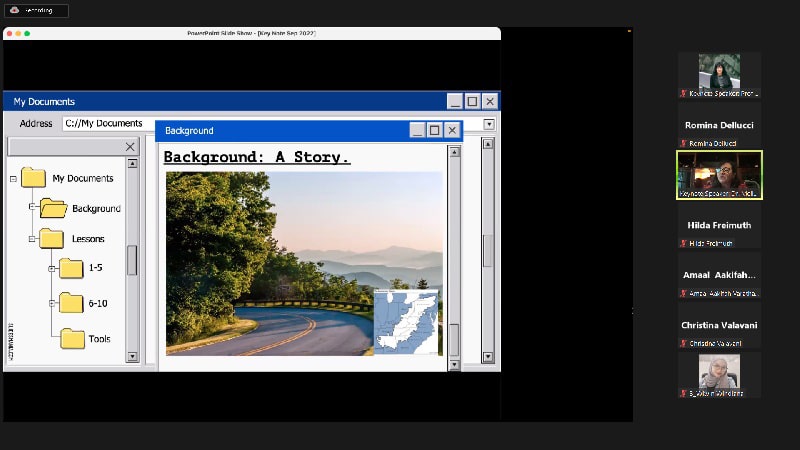Open the Address bar dropdown arrow
This screenshot has height=450, width=800.
pos(489,124)
